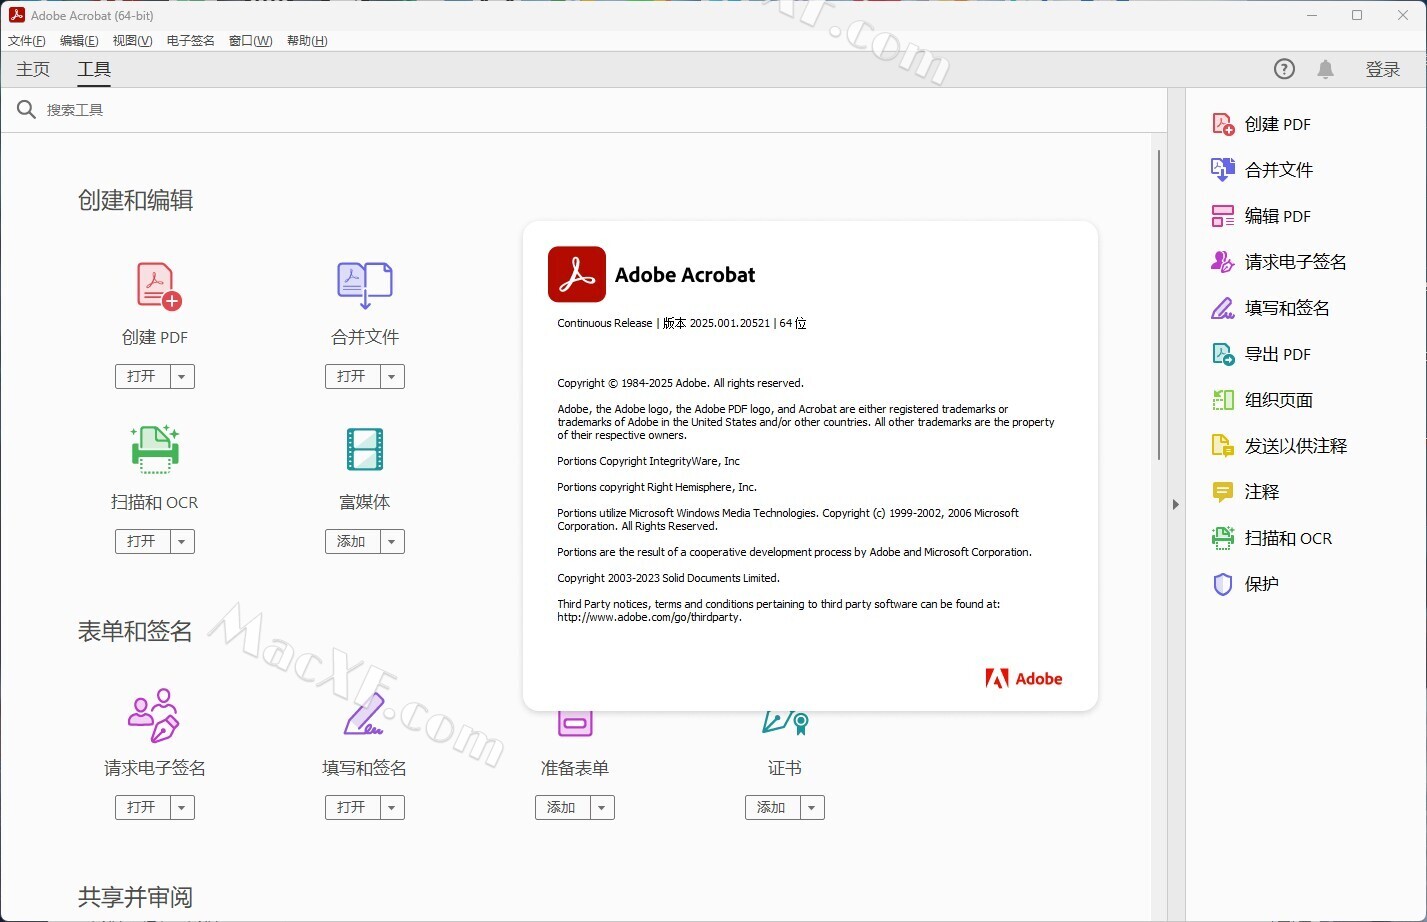This screenshot has width=1427, height=922.
Task: Open 扫描和 OCR in right sidebar
Action: tap(1272, 538)
